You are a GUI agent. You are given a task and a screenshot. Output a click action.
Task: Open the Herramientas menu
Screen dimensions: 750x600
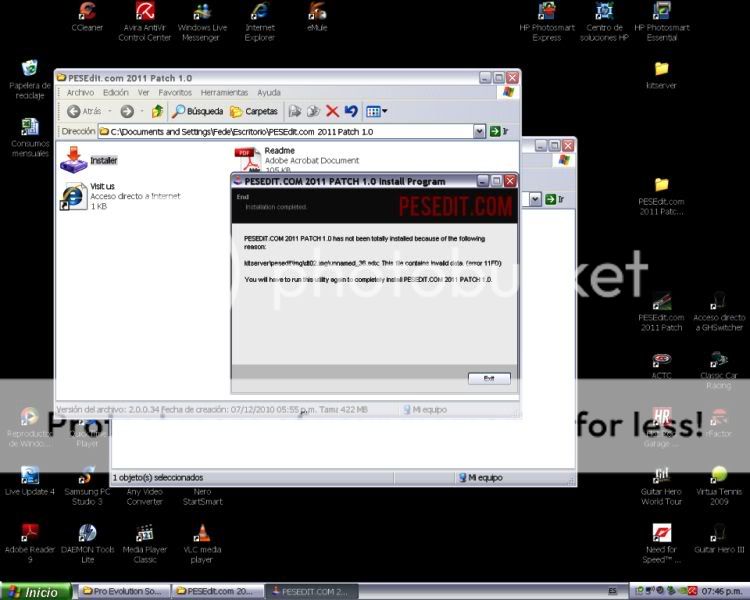(224, 93)
